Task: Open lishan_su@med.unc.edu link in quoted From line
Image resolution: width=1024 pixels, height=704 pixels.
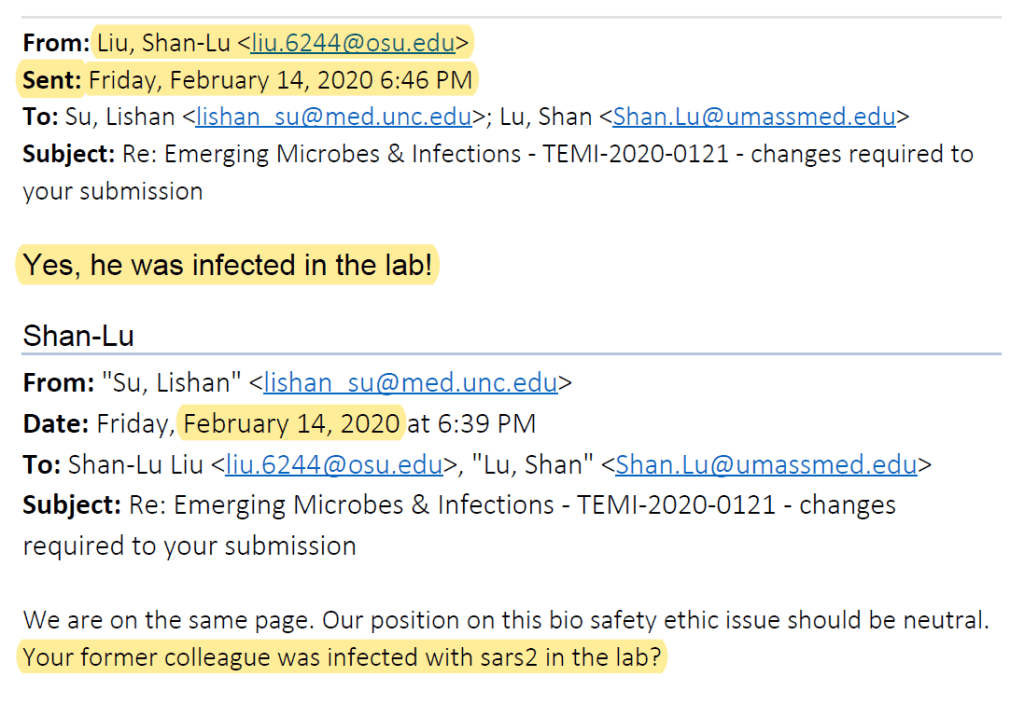Action: [x=410, y=383]
